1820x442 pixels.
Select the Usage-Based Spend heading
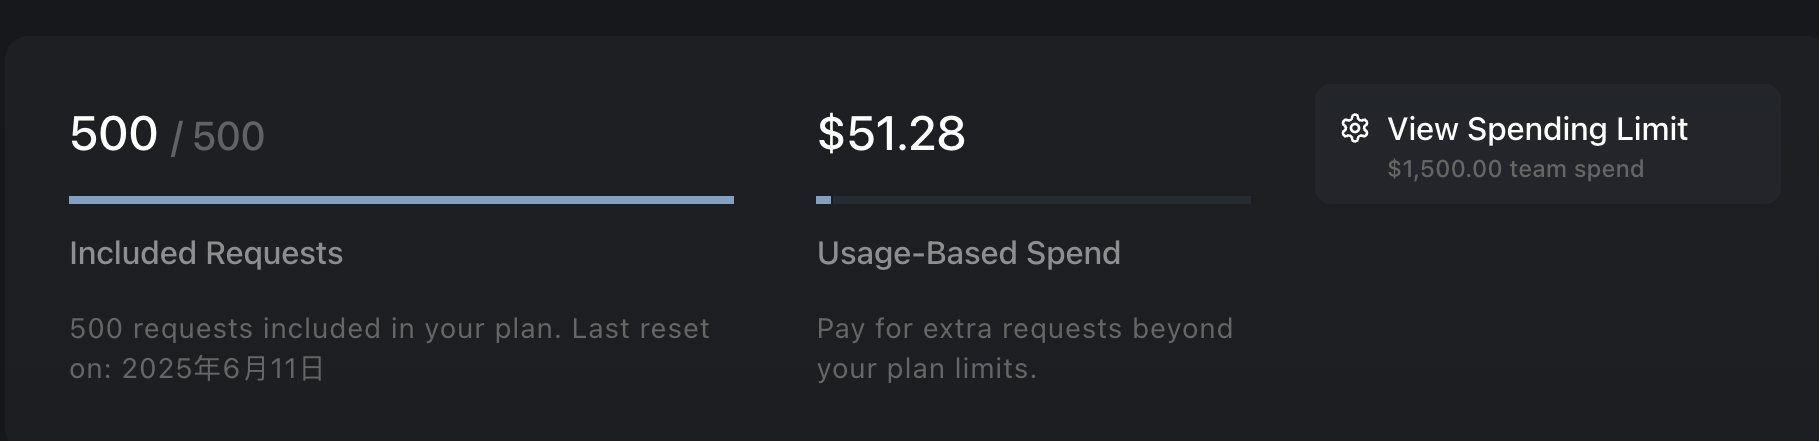pyautogui.click(x=968, y=253)
